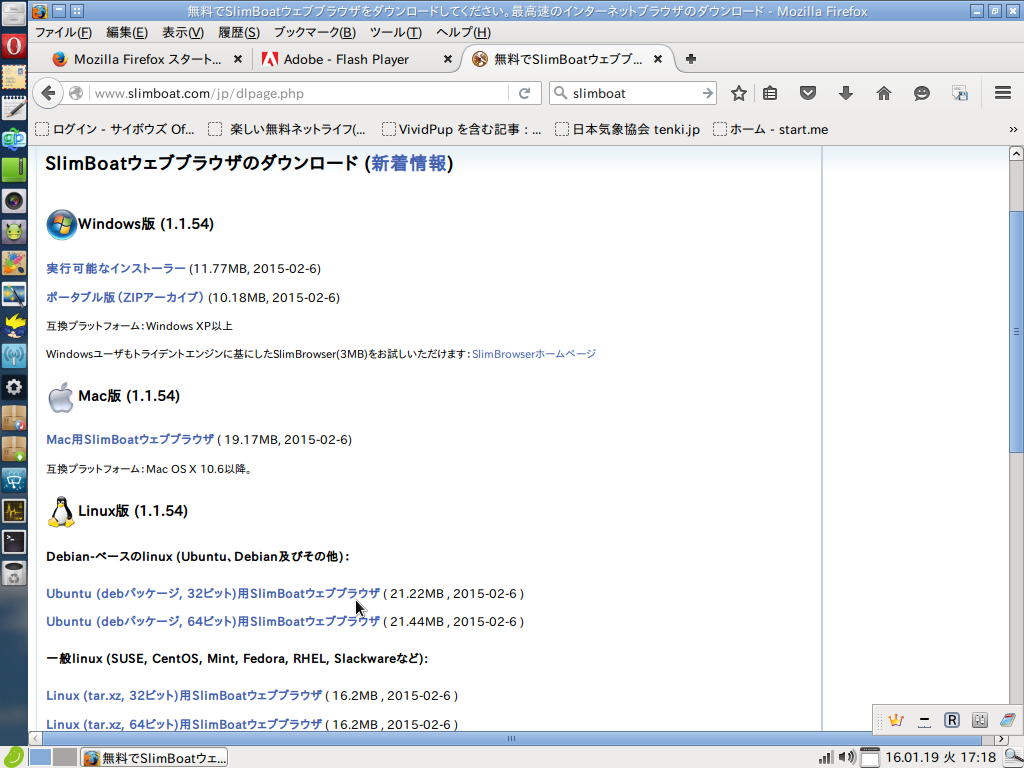The height and width of the screenshot is (768, 1024).
Task: Click the crown icon on the input toolbar
Action: coord(895,719)
